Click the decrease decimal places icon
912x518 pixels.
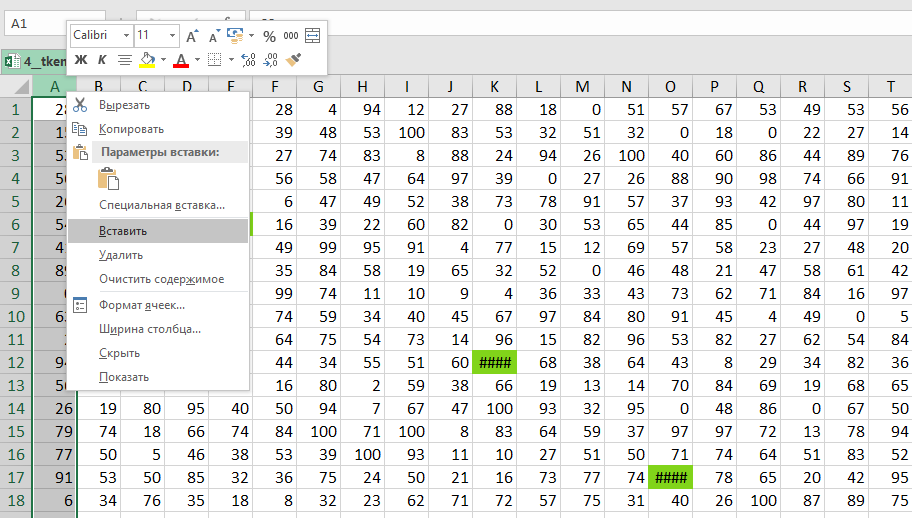click(270, 60)
